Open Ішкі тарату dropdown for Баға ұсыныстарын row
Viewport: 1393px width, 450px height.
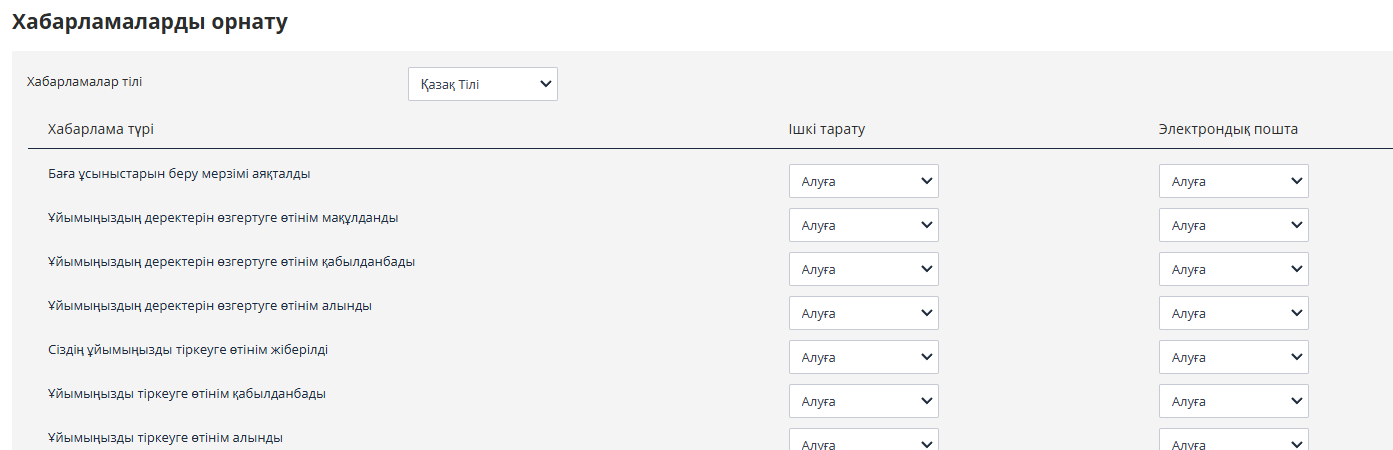tap(863, 181)
